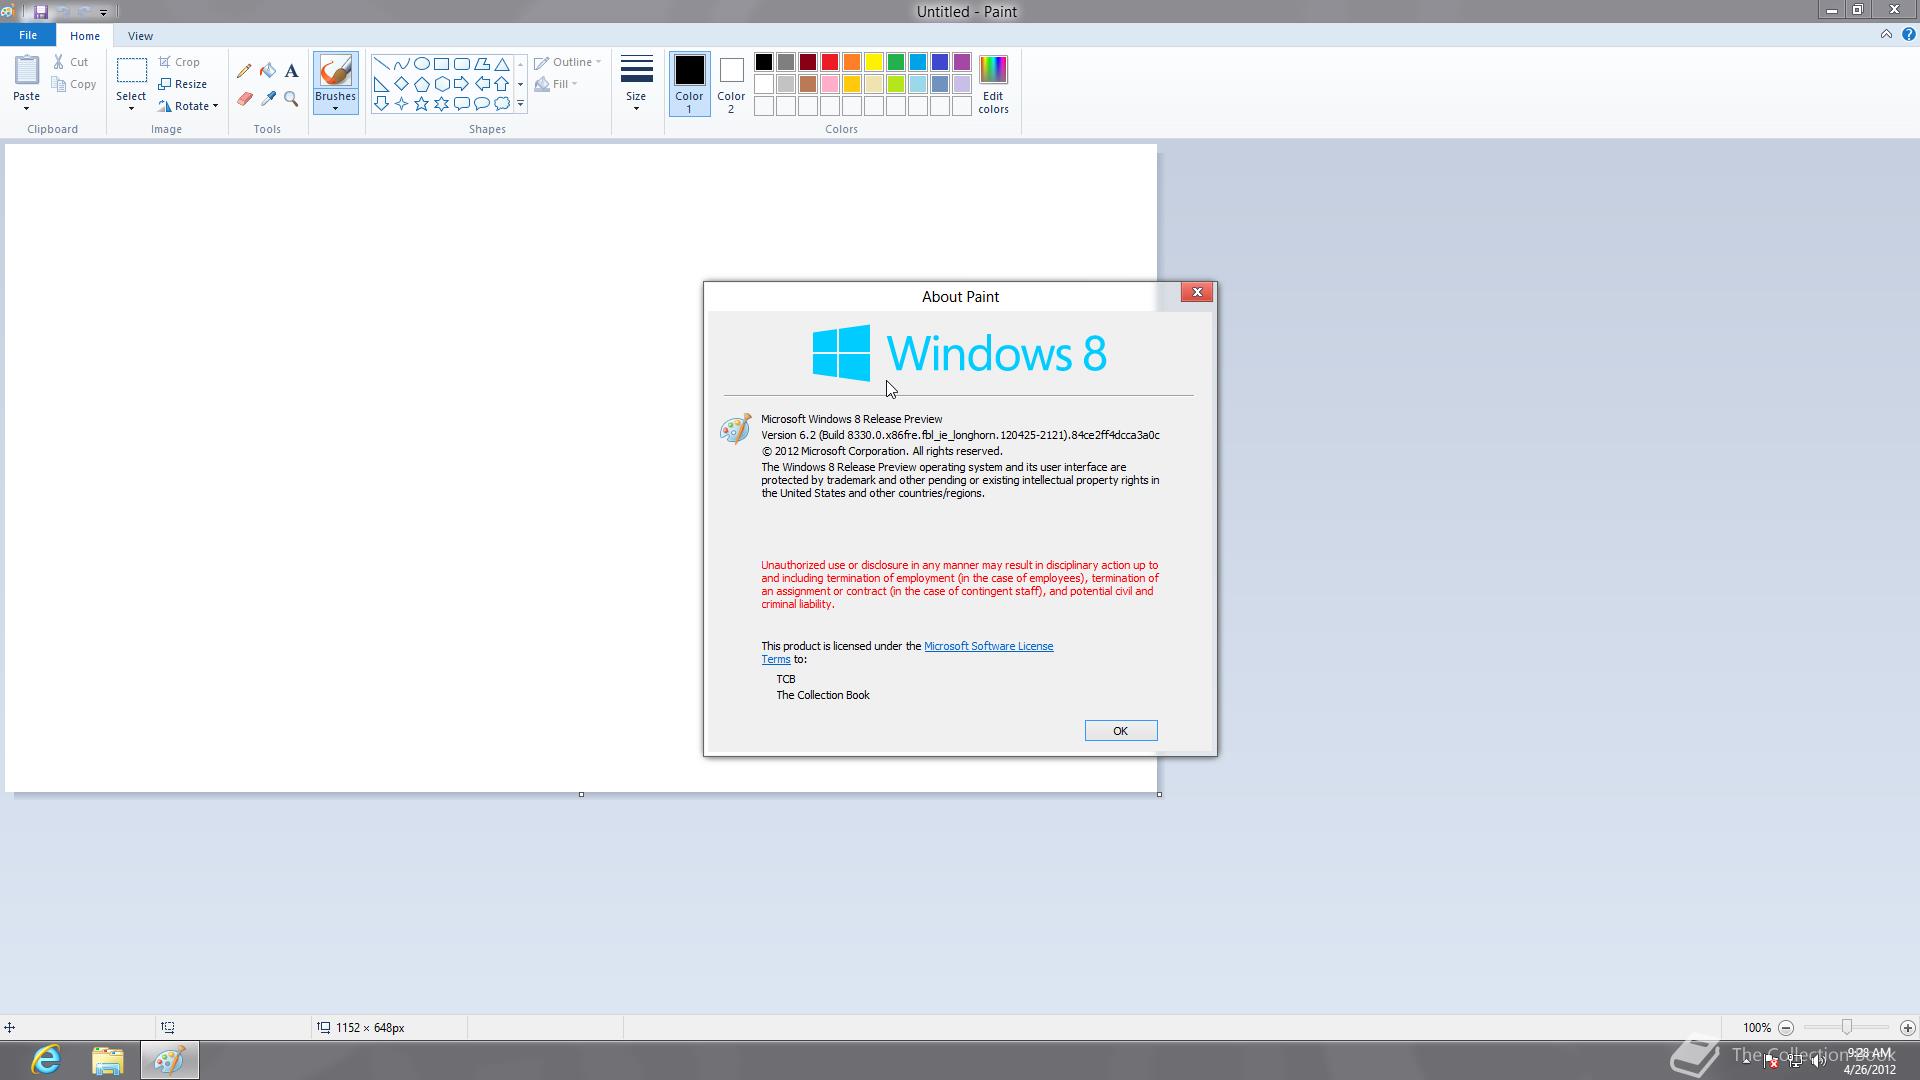
Task: Choose the five-point star shape
Action: [x=421, y=104]
